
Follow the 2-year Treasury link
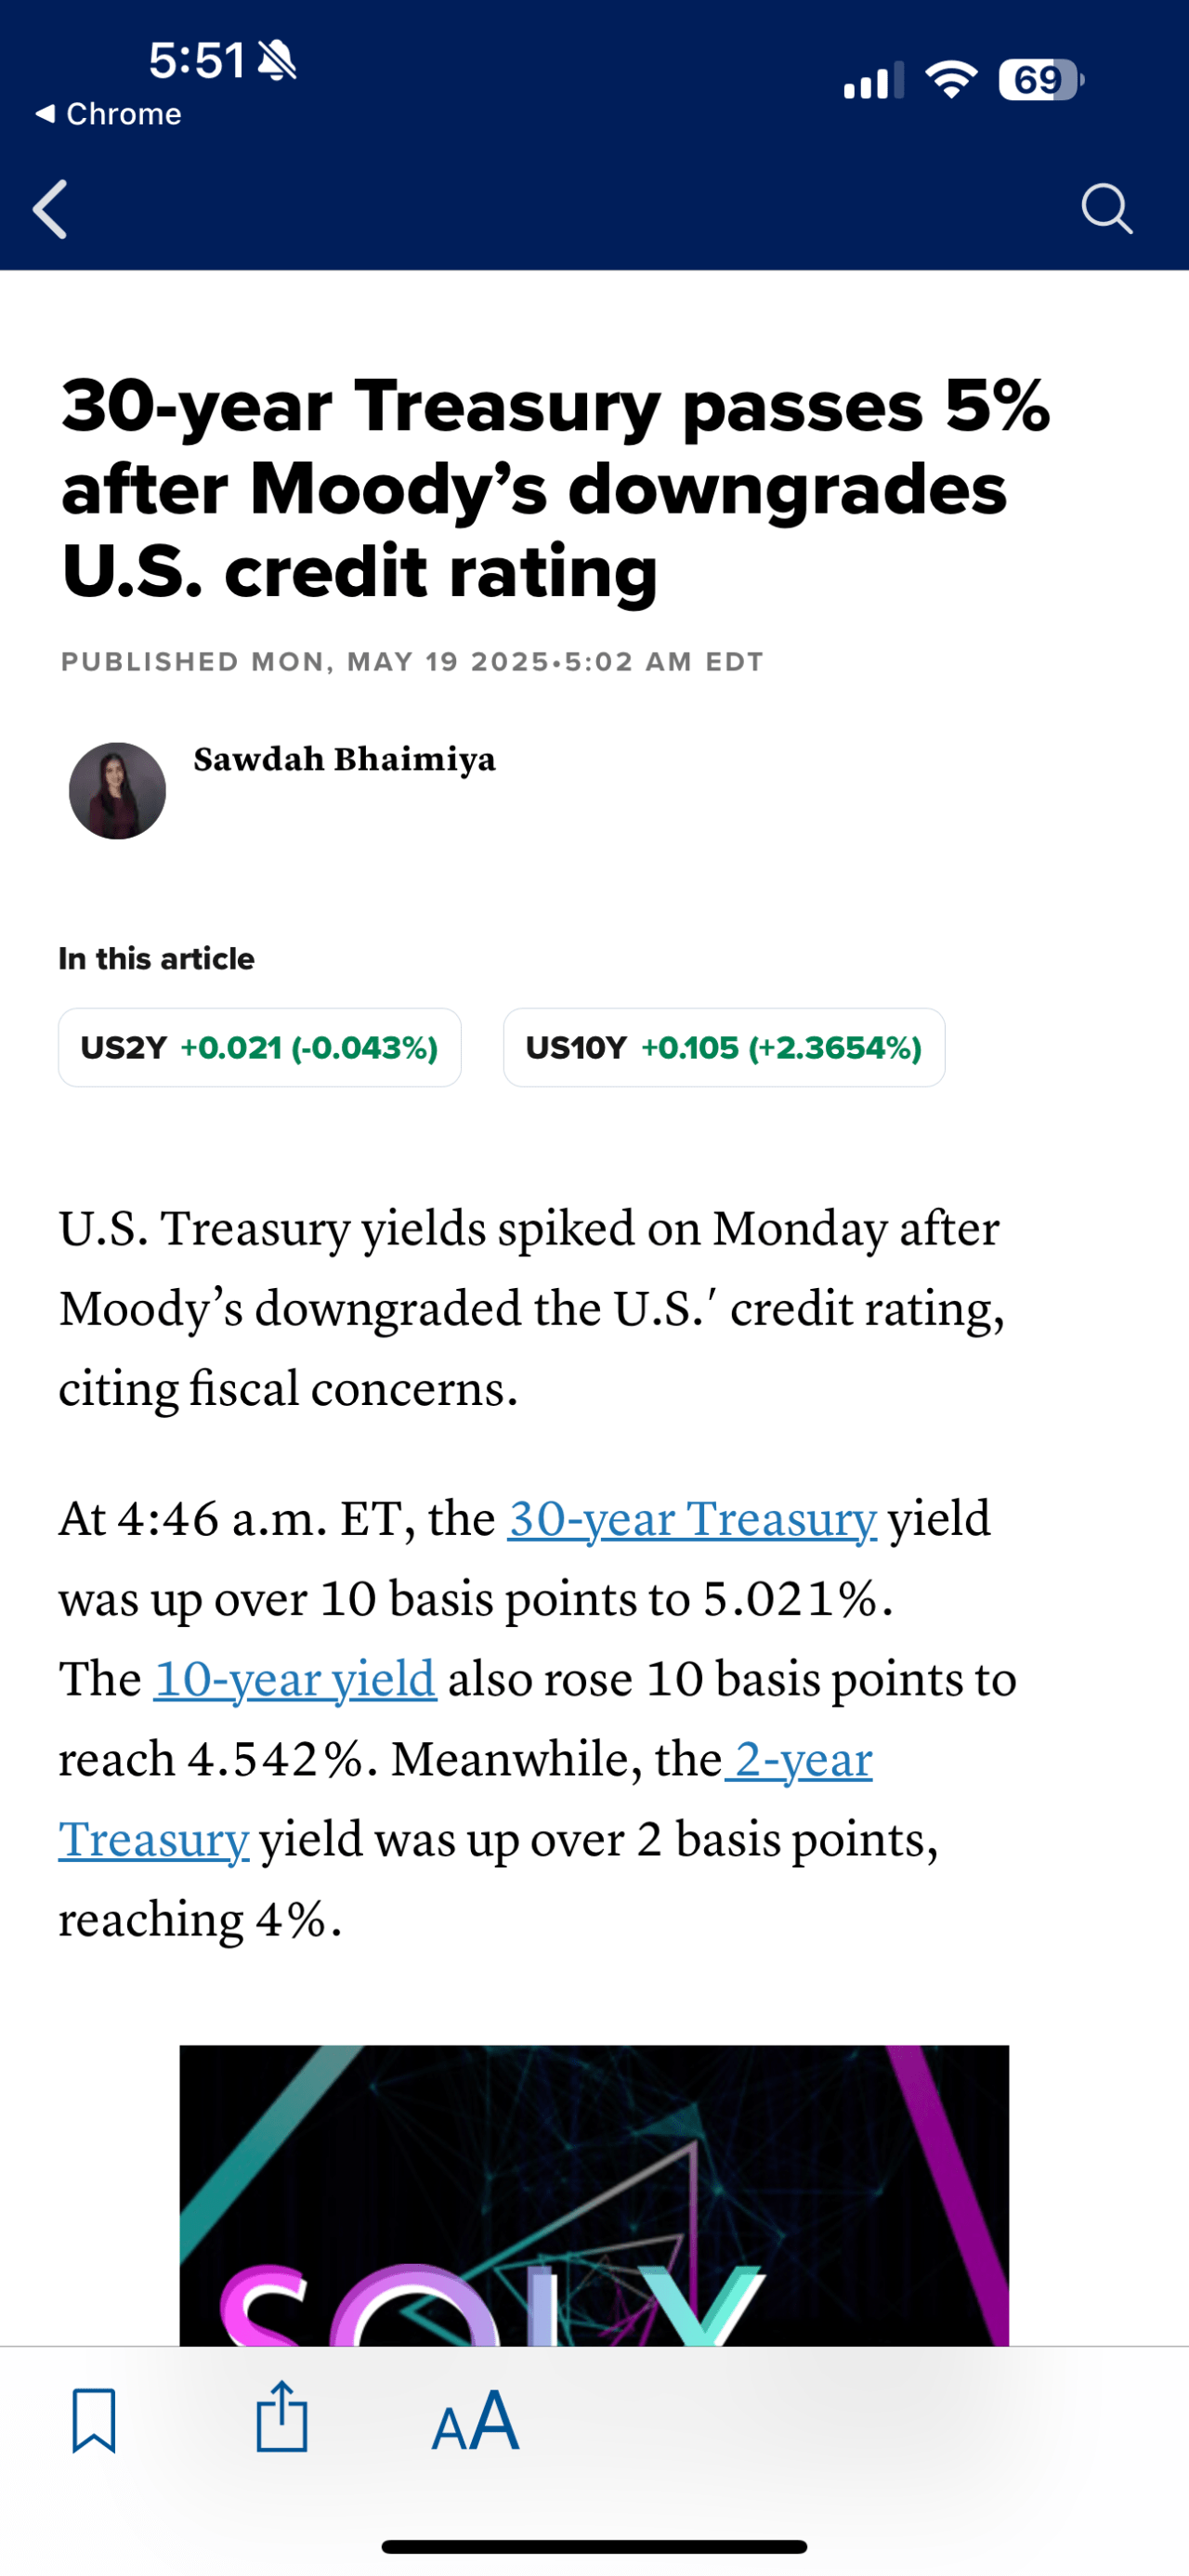pyautogui.click(x=465, y=1798)
